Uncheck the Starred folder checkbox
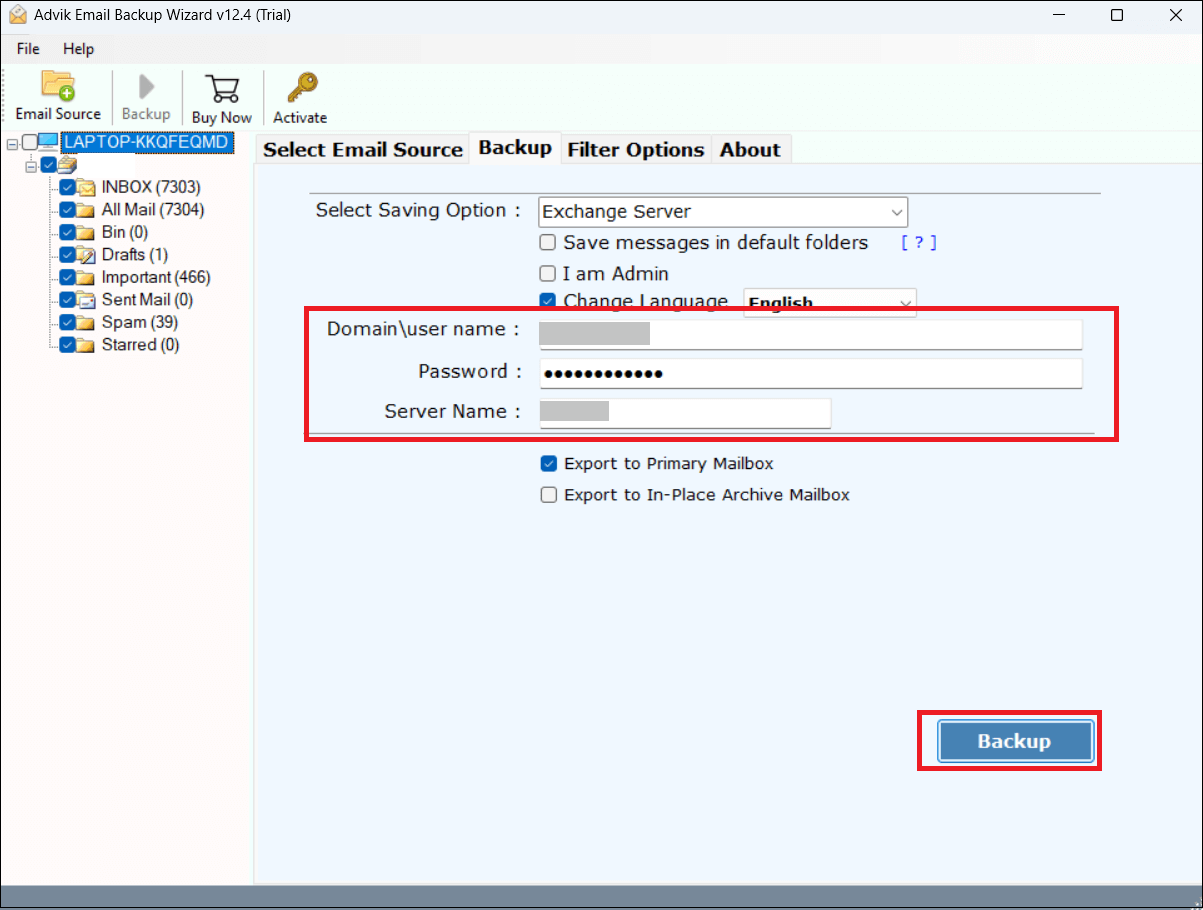Viewport: 1203px width, 910px height. 67,345
